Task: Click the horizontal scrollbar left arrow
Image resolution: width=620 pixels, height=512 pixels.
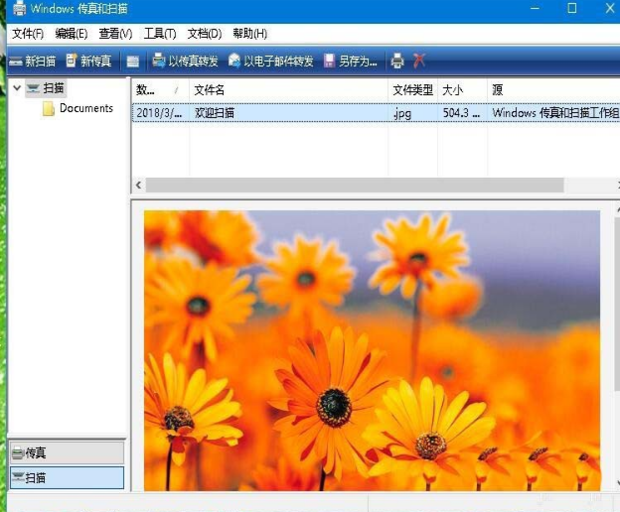Action: click(x=138, y=185)
